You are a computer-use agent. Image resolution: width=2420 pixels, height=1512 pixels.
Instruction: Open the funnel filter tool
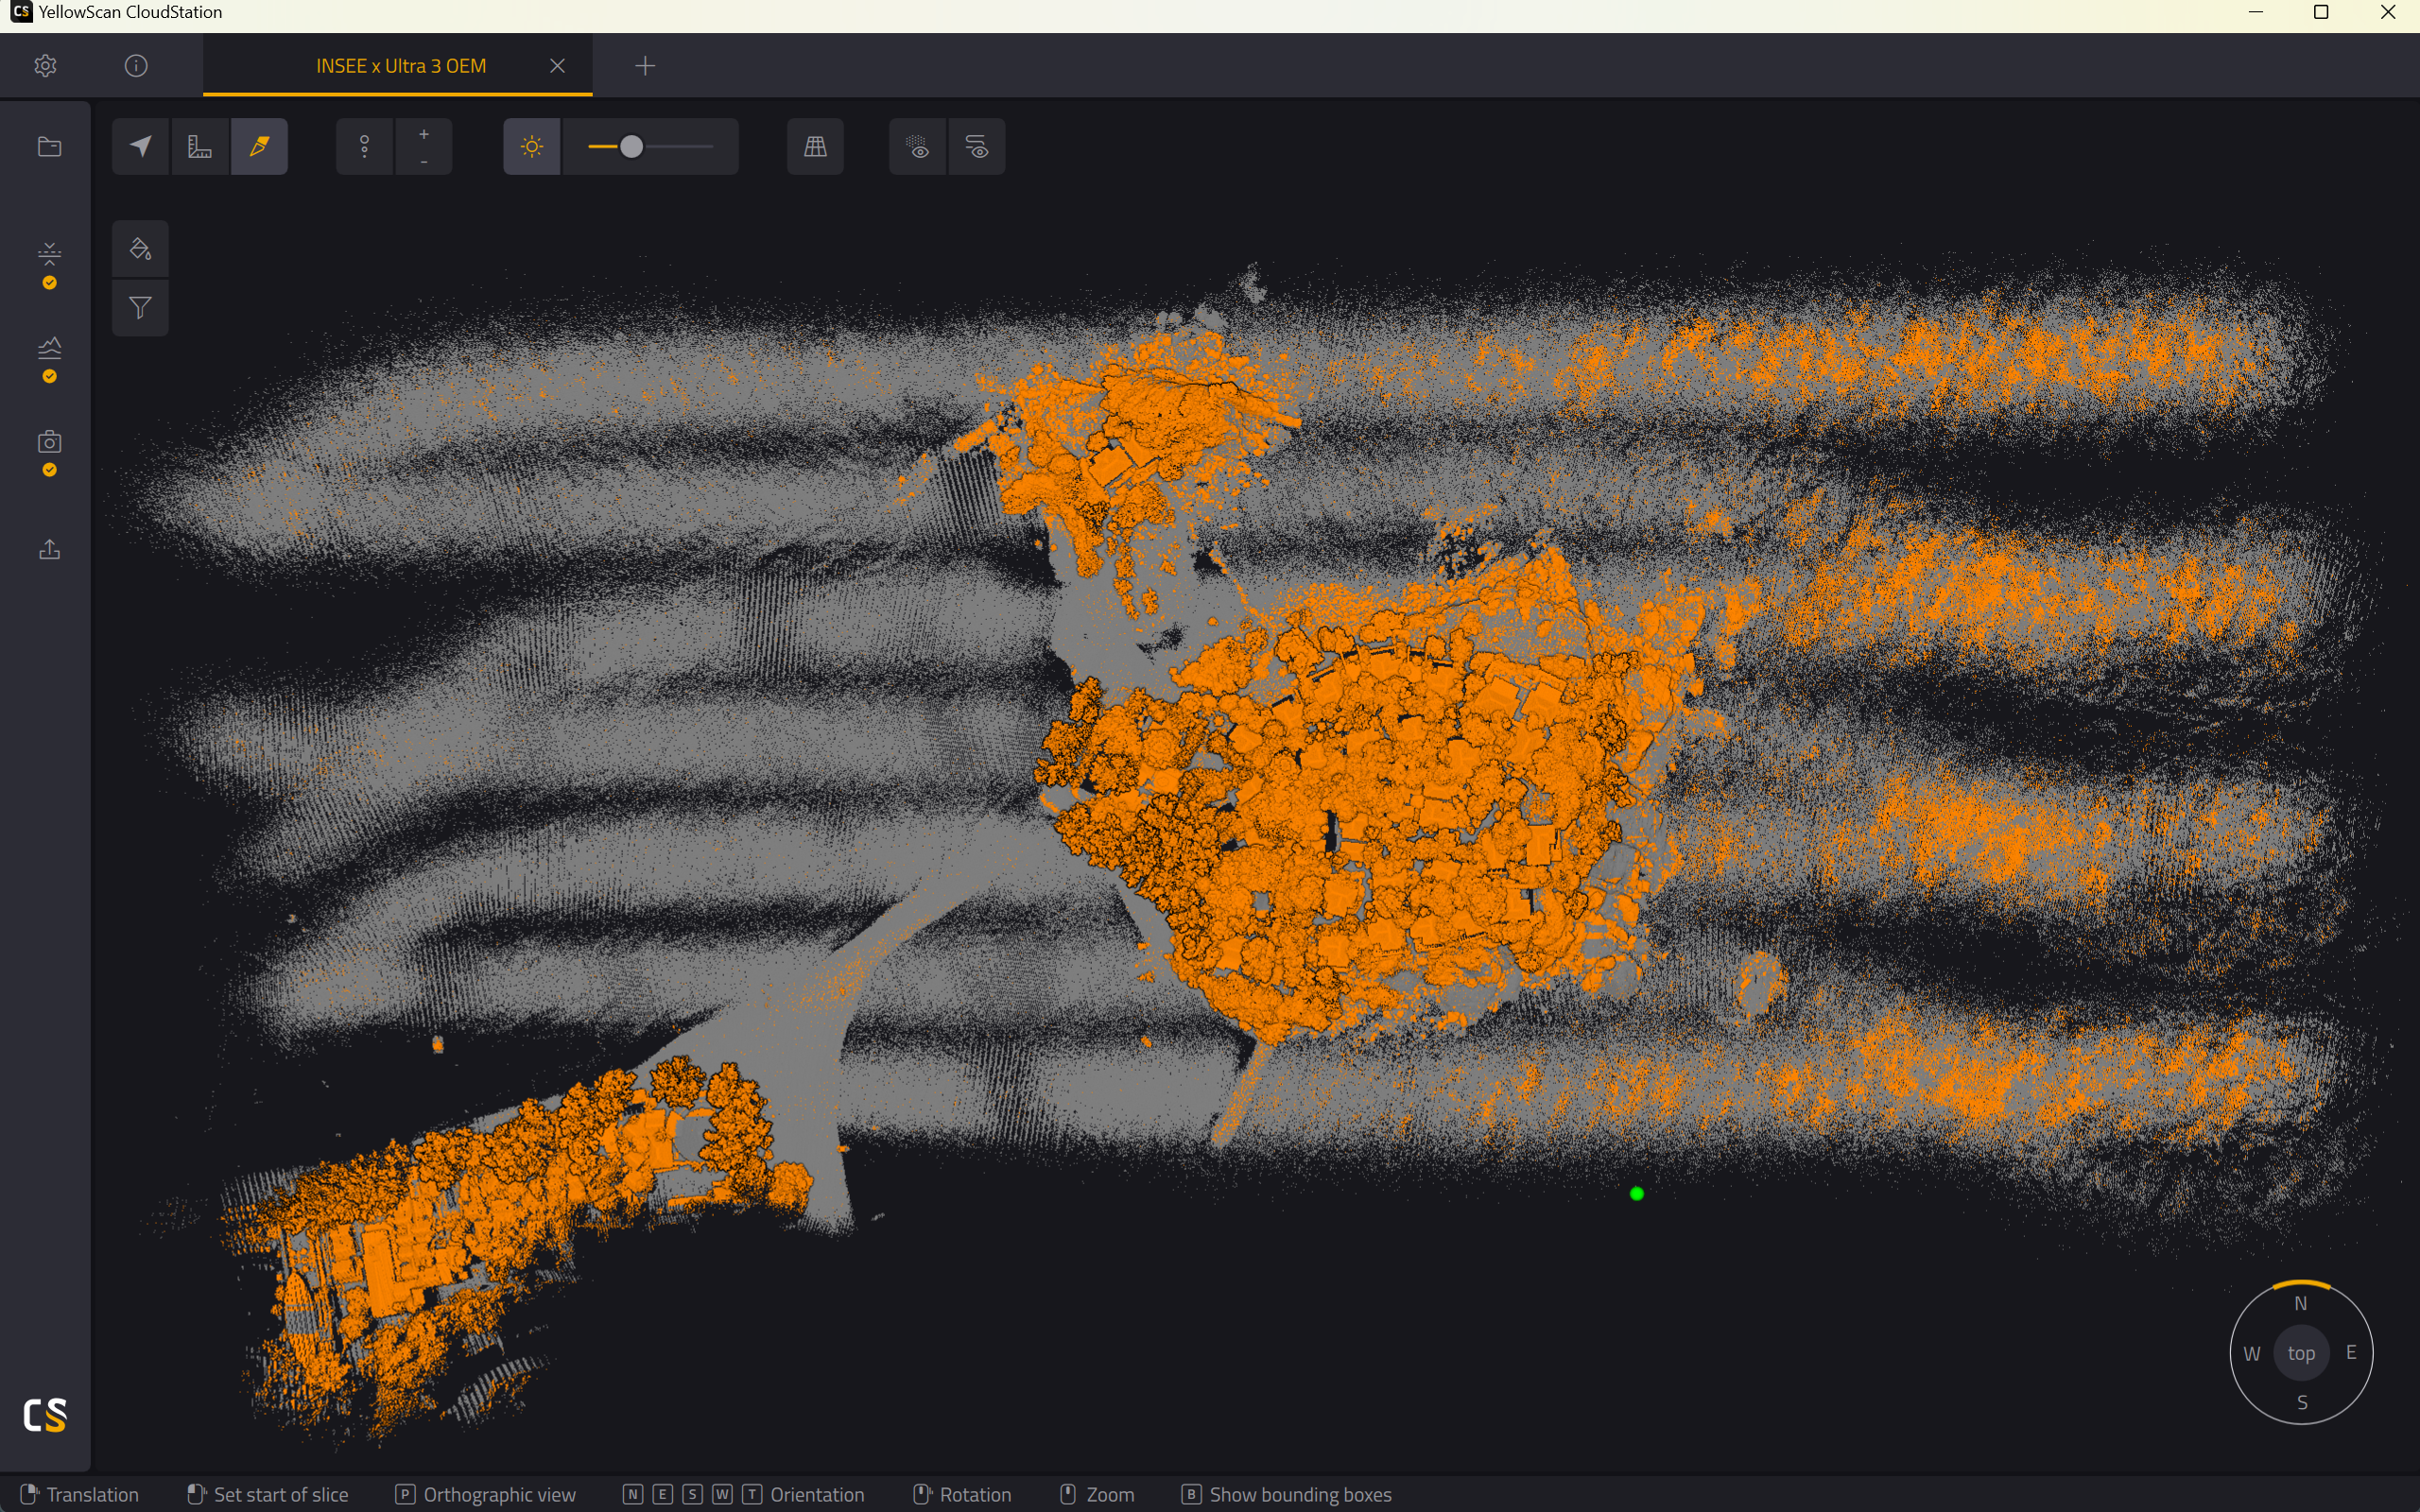pyautogui.click(x=140, y=308)
